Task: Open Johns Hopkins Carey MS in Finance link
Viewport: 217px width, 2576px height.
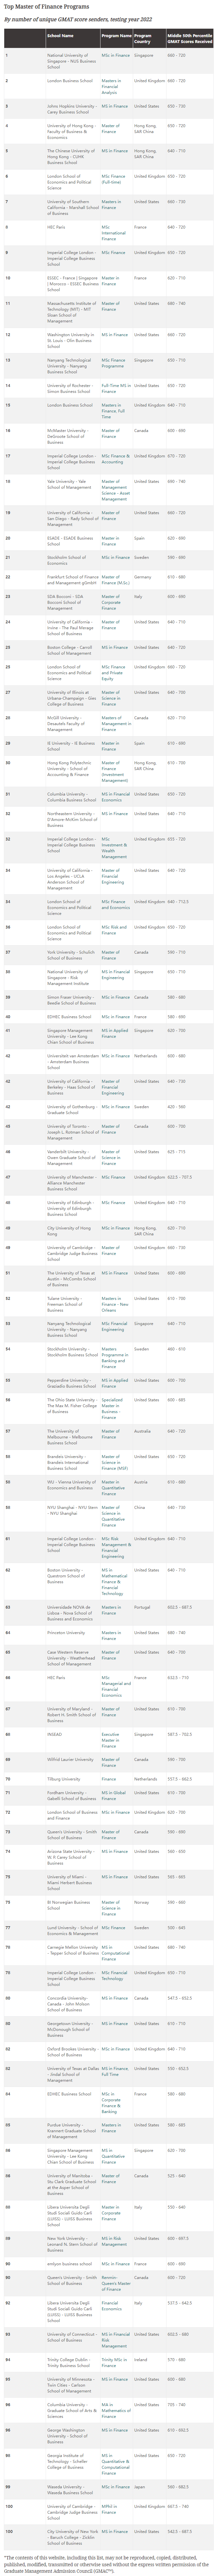Action: [x=114, y=105]
